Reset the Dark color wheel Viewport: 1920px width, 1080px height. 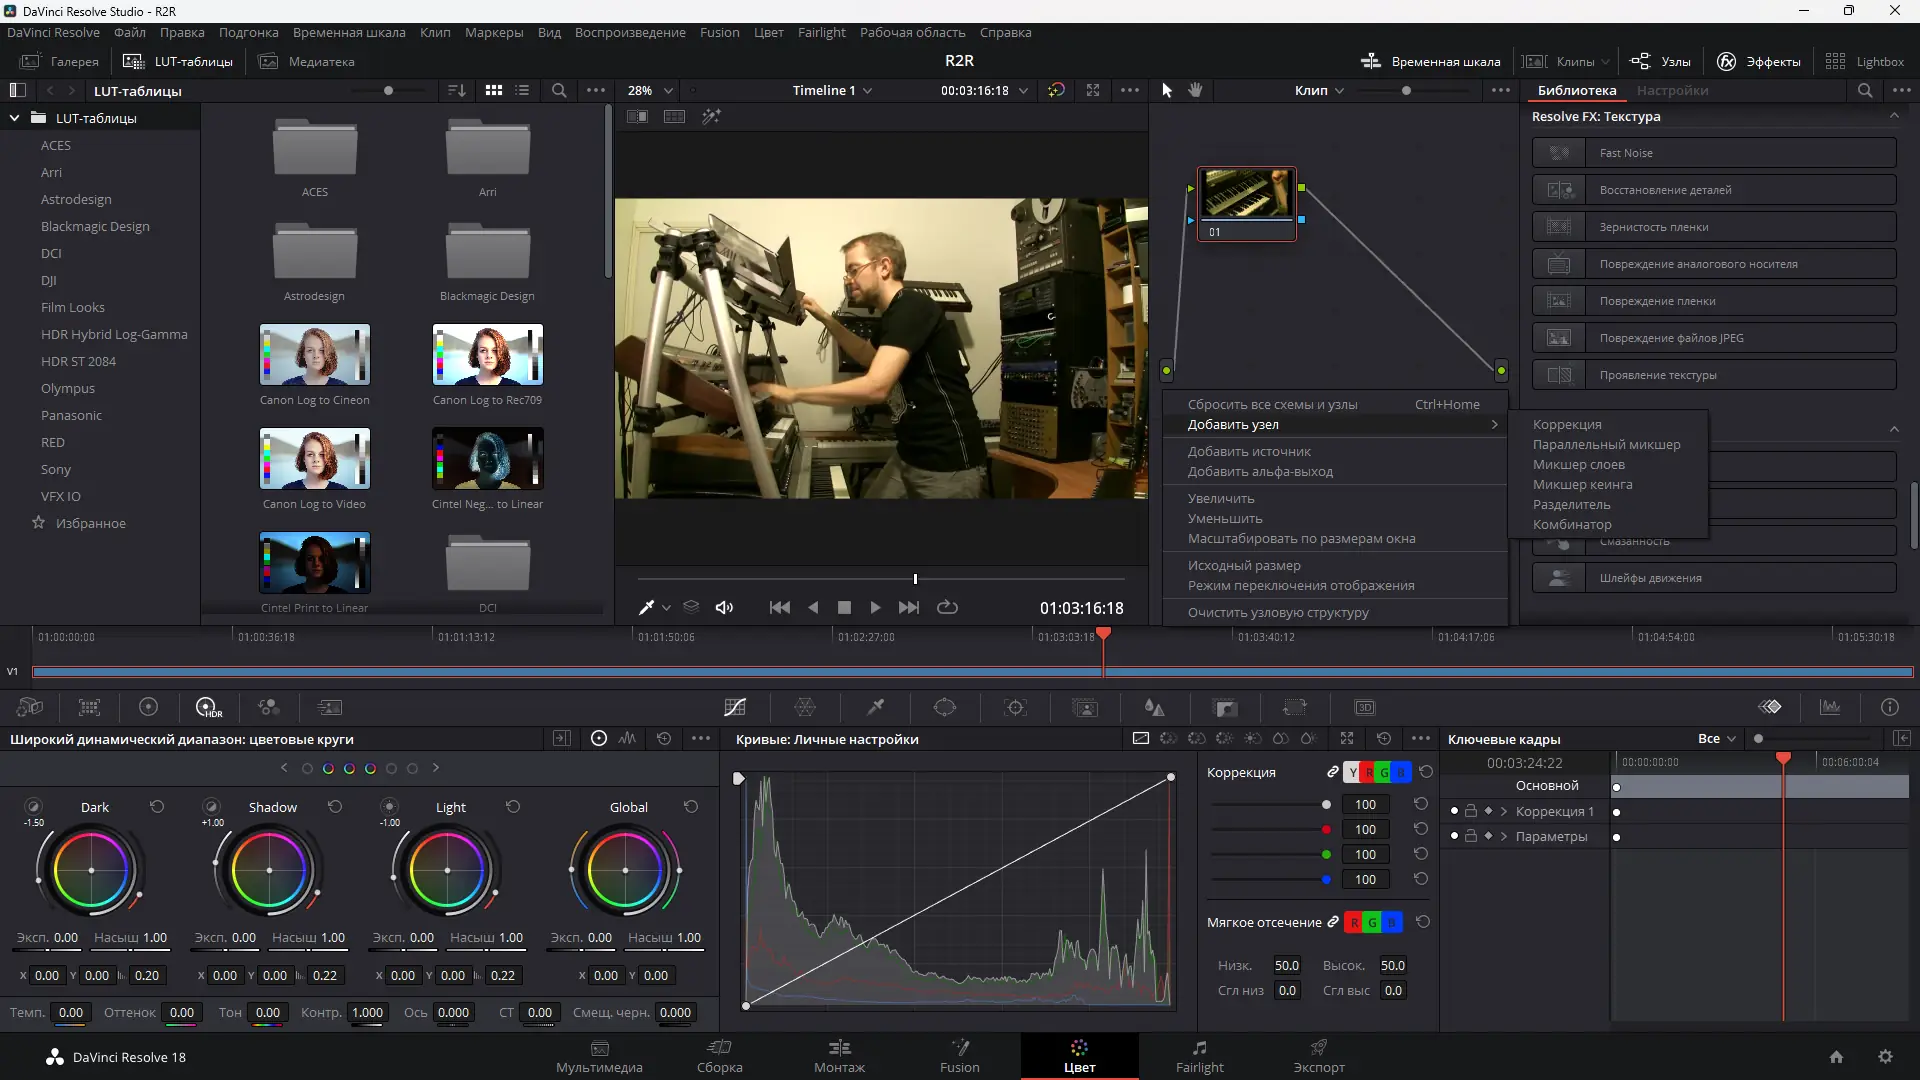(157, 806)
